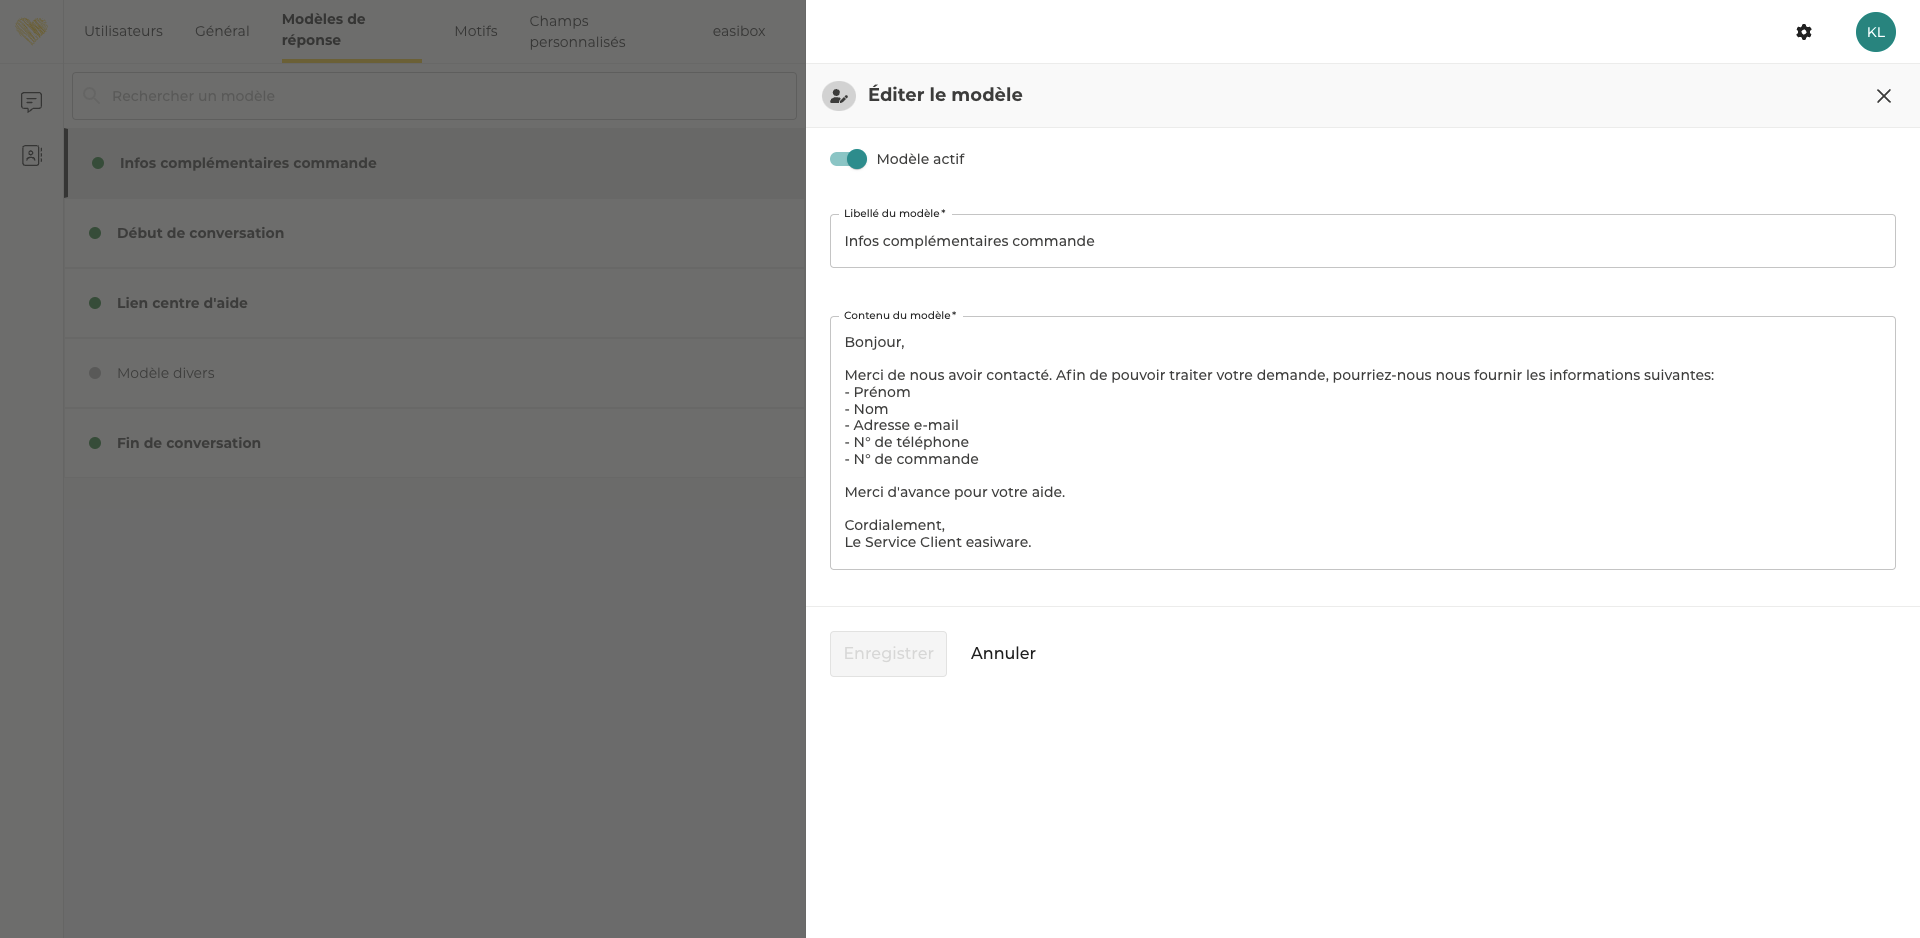This screenshot has width=1920, height=938.
Task: Select the Début de conversation template
Action: pos(200,233)
